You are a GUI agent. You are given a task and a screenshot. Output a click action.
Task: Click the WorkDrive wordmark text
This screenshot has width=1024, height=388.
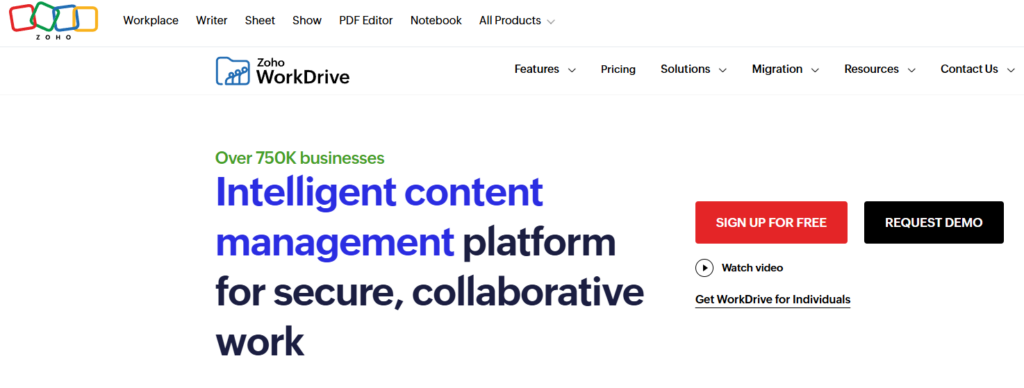click(x=303, y=77)
